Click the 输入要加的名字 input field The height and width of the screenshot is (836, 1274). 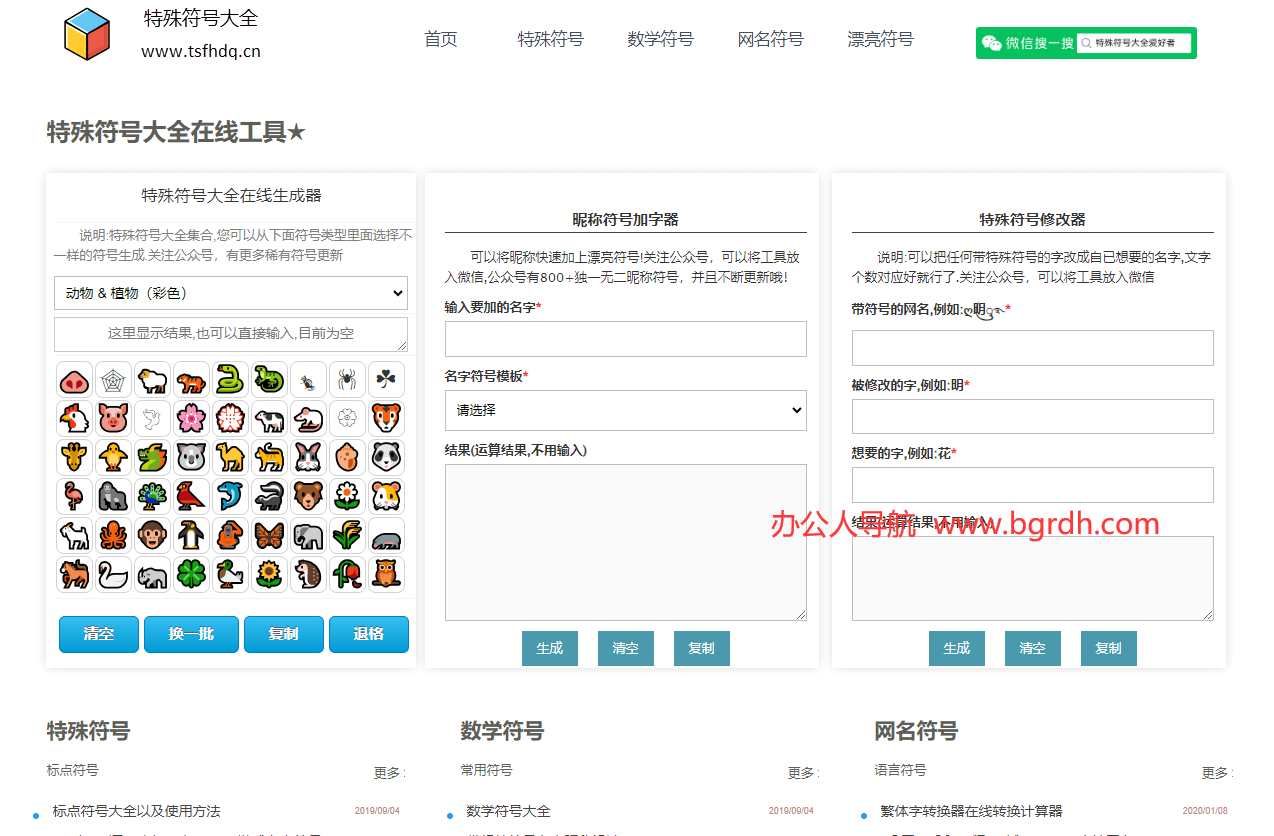coord(625,339)
